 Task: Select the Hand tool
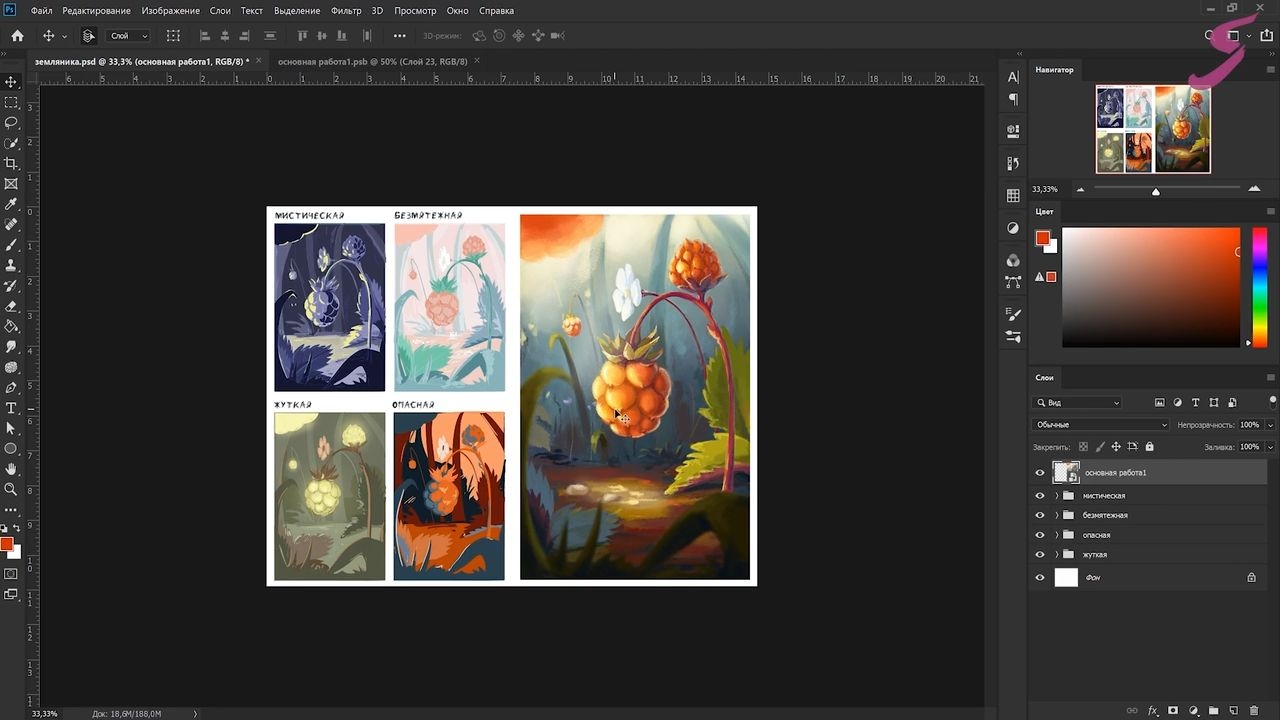coord(11,469)
